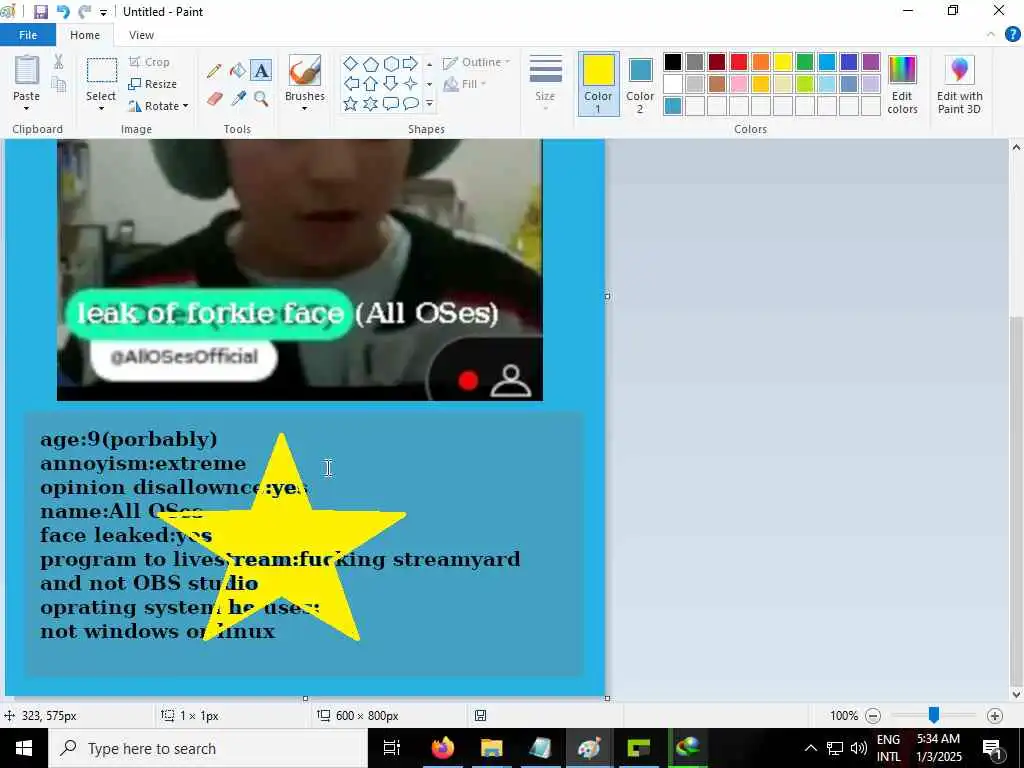Activate Color 1 foreground selector
The width and height of the screenshot is (1024, 768).
598,84
